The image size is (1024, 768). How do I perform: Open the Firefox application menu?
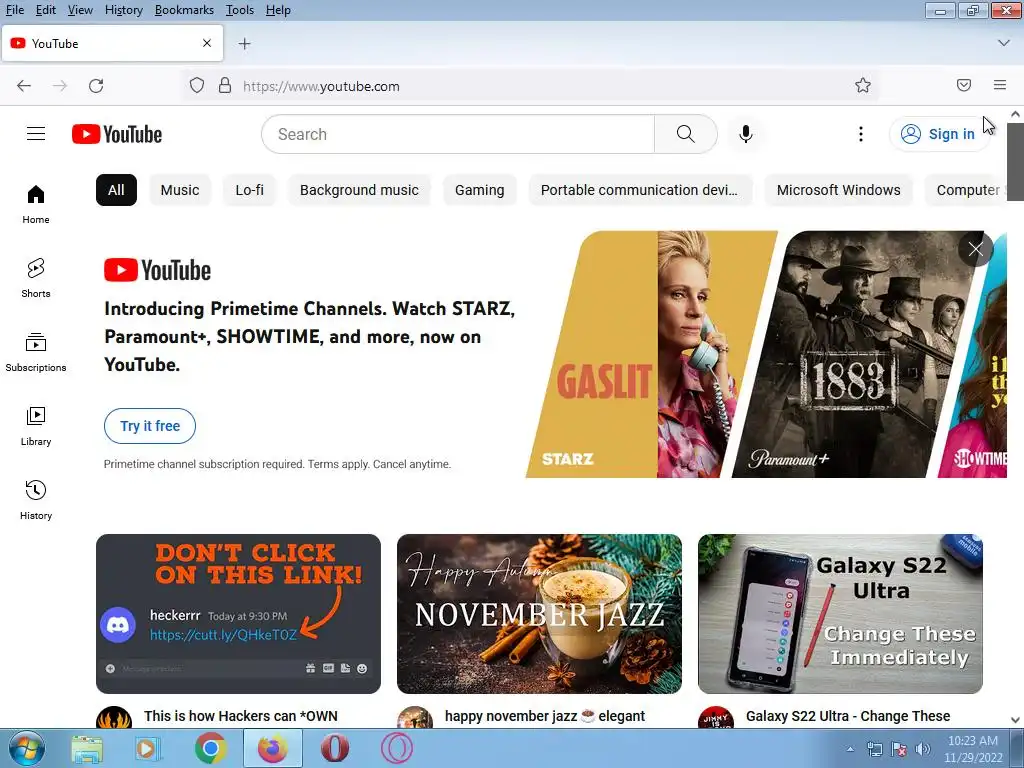pyautogui.click(x=1000, y=85)
